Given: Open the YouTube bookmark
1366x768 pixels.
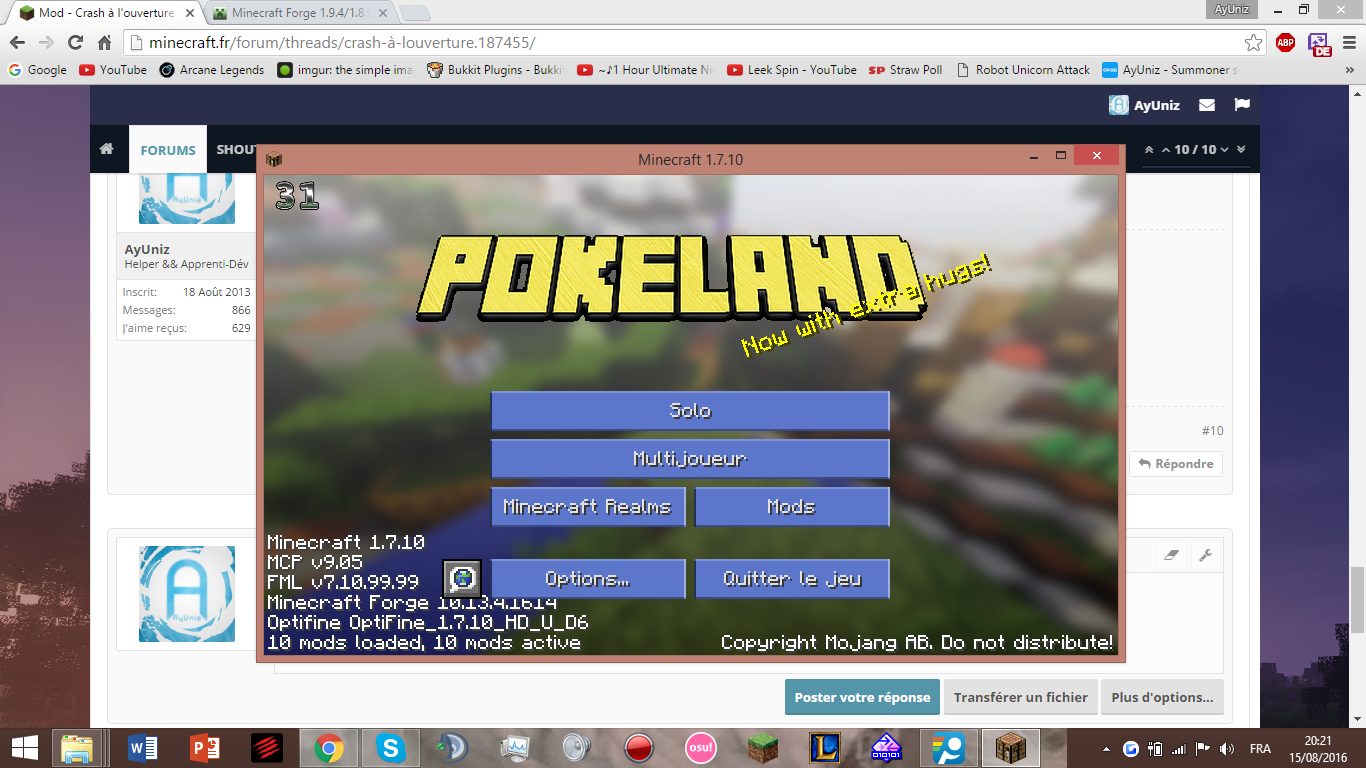Looking at the screenshot, I should click(113, 70).
